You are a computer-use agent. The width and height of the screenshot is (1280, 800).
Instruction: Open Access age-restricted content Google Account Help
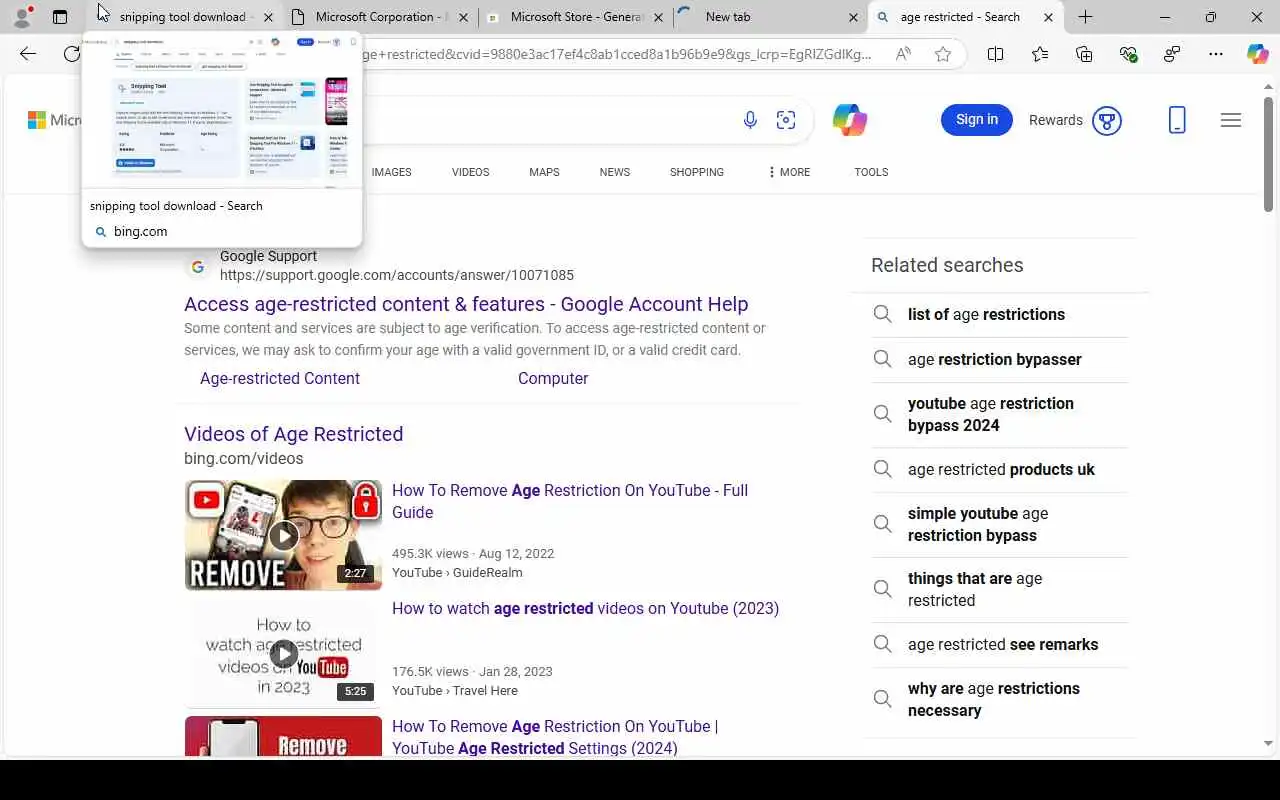[466, 304]
